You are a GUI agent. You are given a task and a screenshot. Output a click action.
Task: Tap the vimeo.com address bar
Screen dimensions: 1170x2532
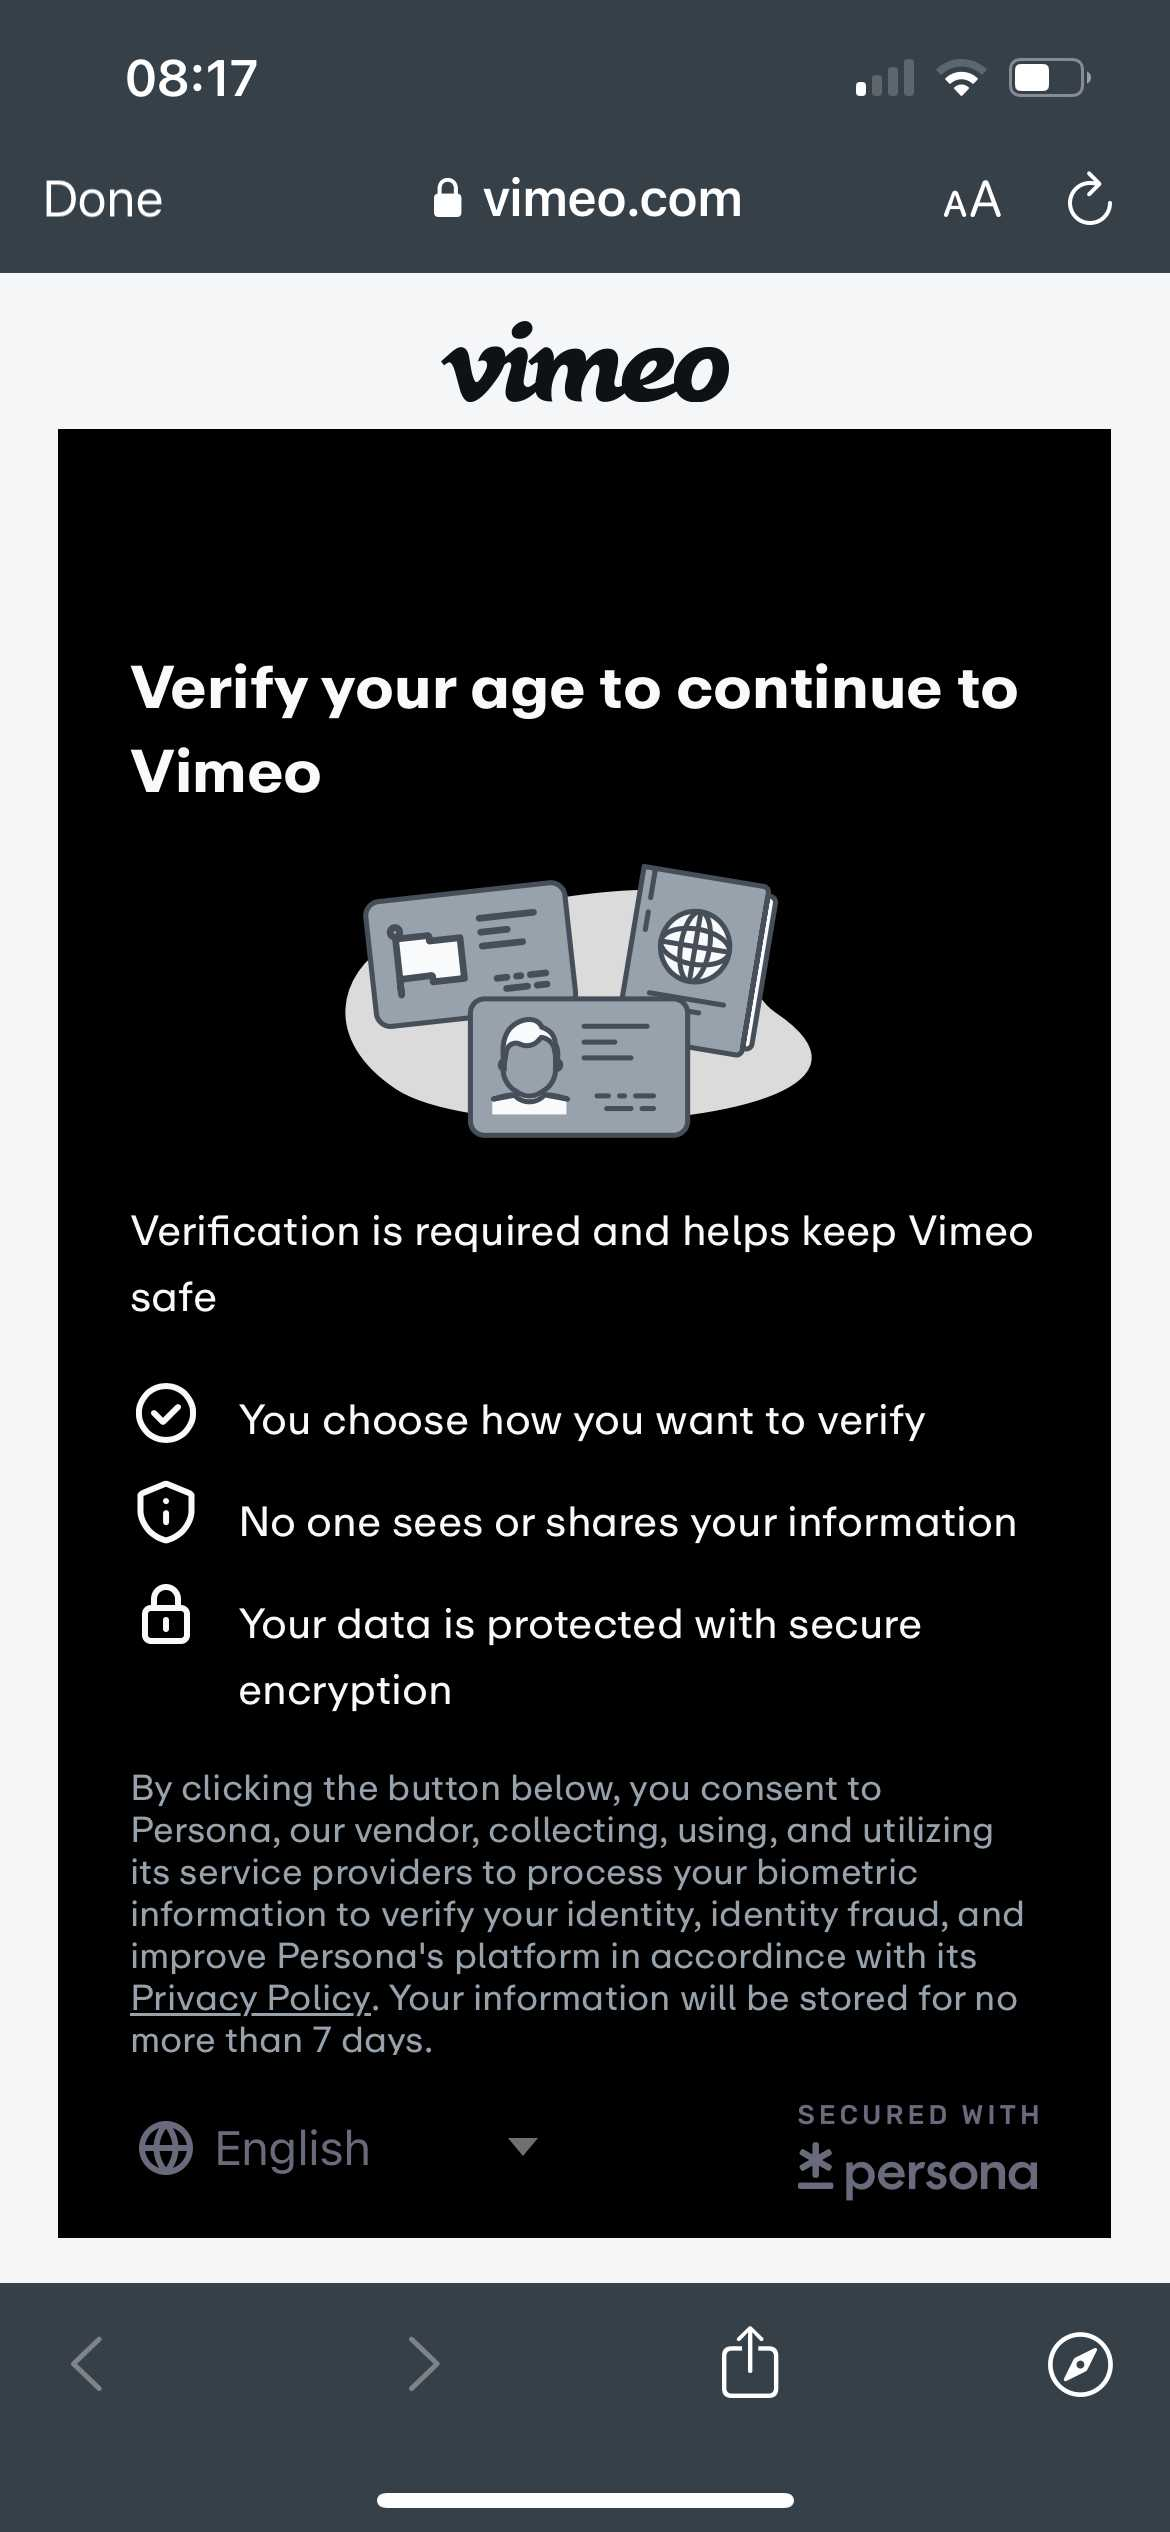click(611, 199)
